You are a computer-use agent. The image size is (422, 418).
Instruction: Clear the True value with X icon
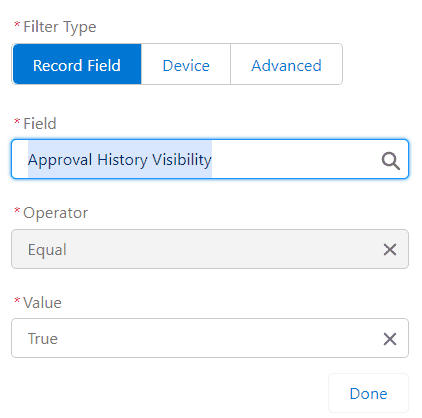coord(390,339)
